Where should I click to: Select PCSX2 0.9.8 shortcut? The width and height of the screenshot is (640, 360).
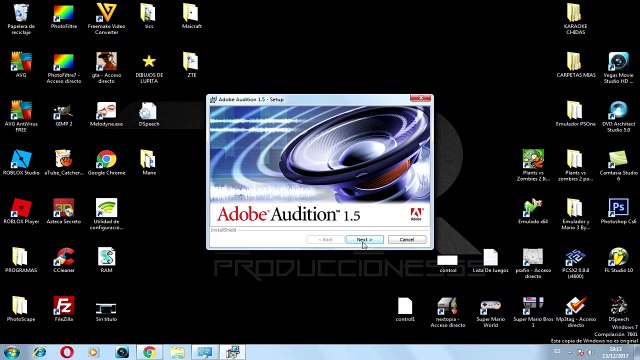[576, 263]
